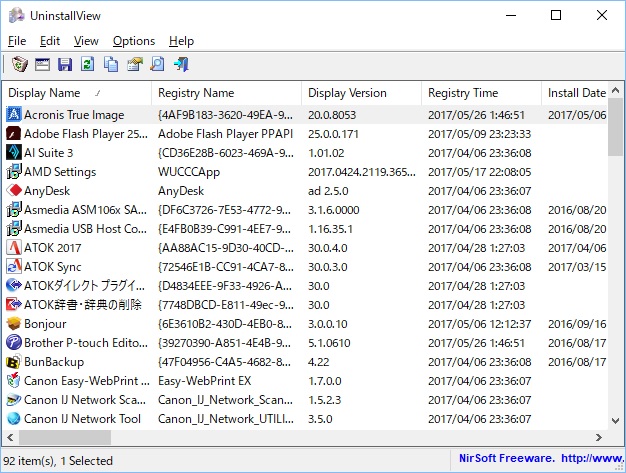Screen dimensions: 626x473
Task: Click the Find magnifier toolbar icon
Action: [158, 65]
